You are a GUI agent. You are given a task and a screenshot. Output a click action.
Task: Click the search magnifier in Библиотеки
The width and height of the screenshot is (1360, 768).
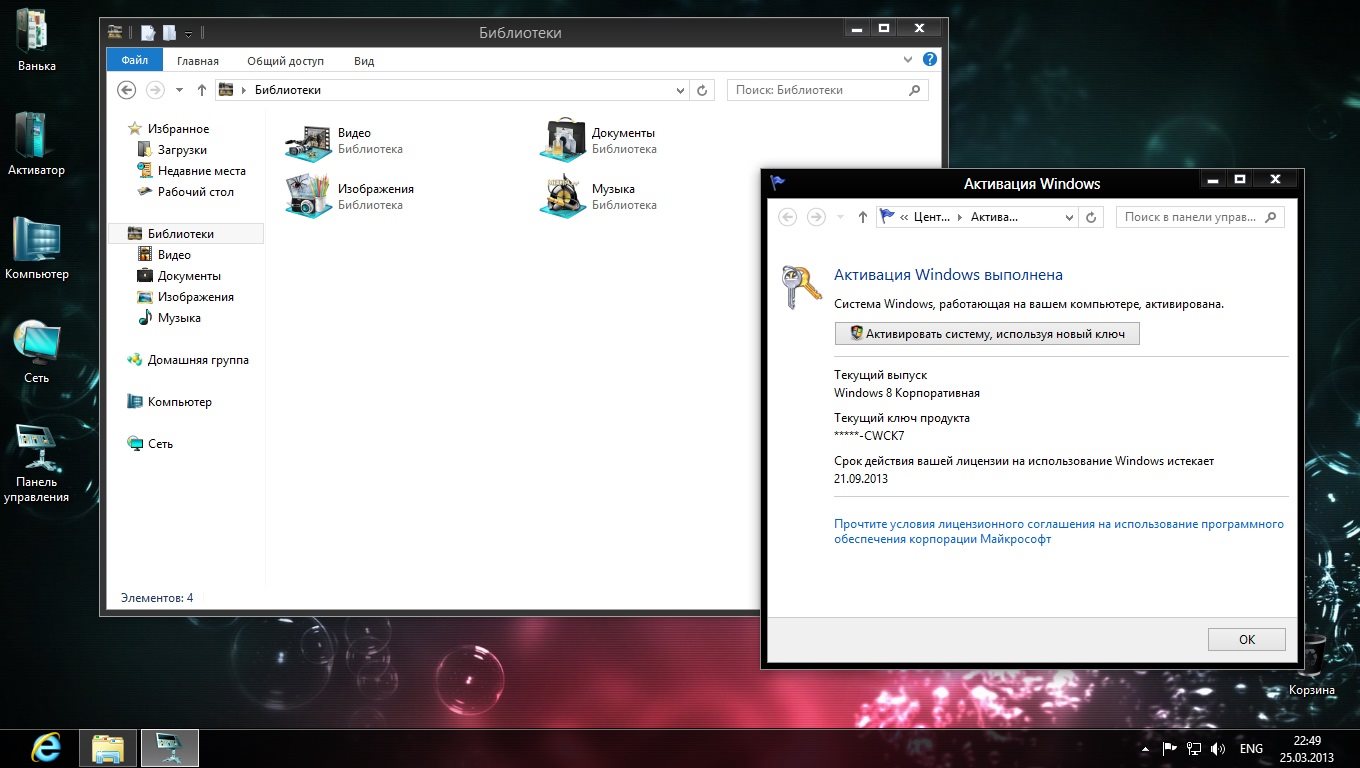914,90
